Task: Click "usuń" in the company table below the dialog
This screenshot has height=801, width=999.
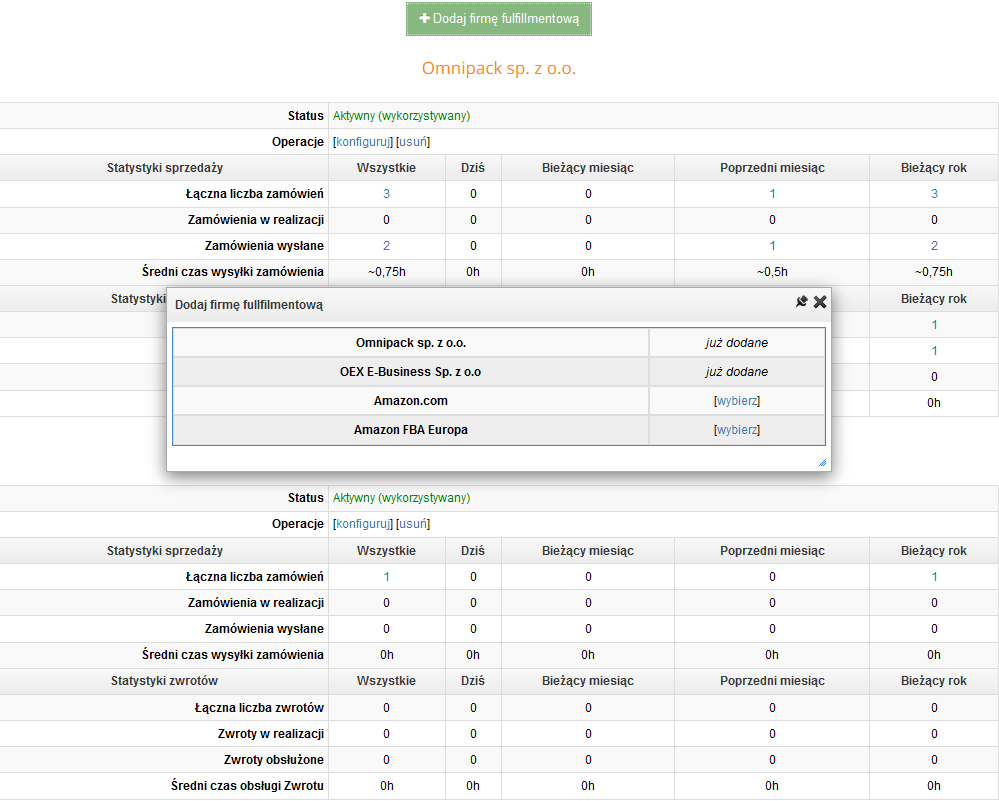Action: pos(413,524)
